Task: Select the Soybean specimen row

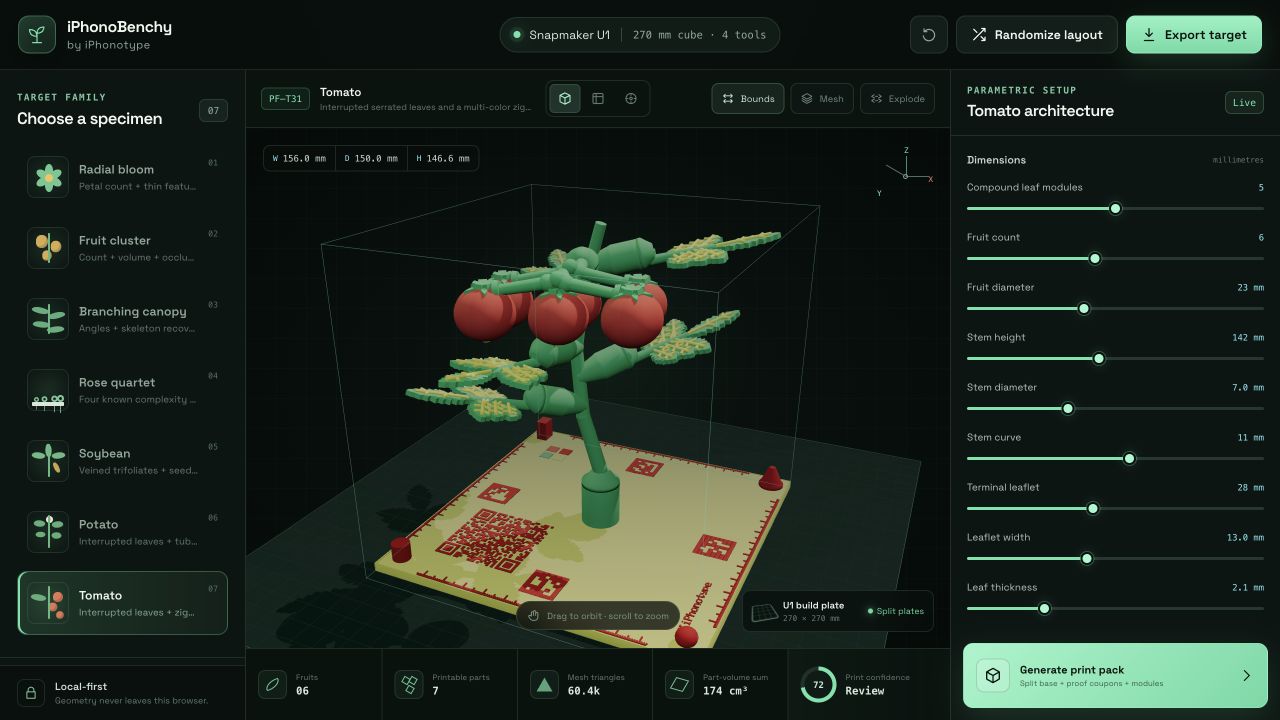Action: (x=123, y=461)
